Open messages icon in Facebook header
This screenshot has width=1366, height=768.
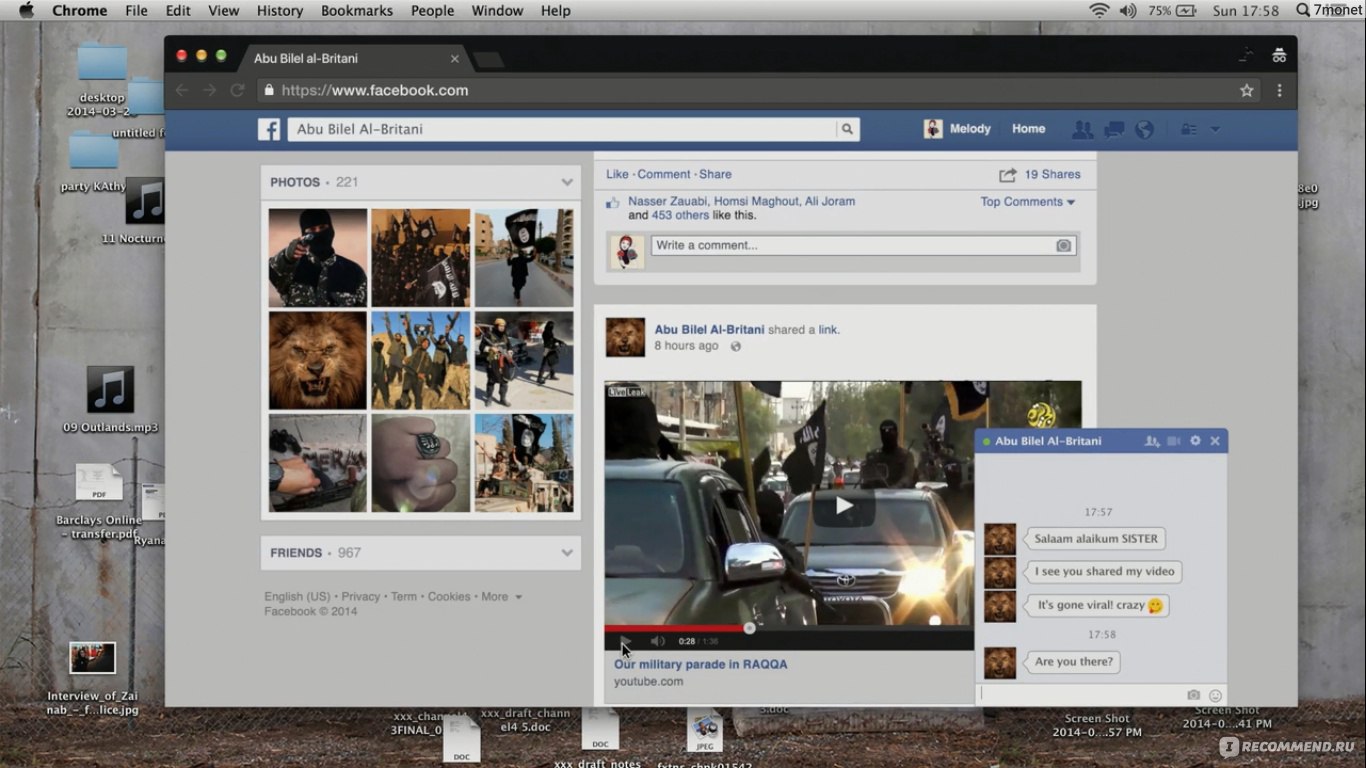pos(1114,129)
